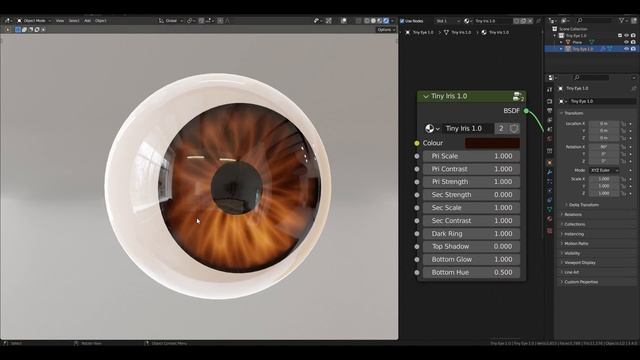
Task: Click the node group user count 2
Action: coord(501,129)
